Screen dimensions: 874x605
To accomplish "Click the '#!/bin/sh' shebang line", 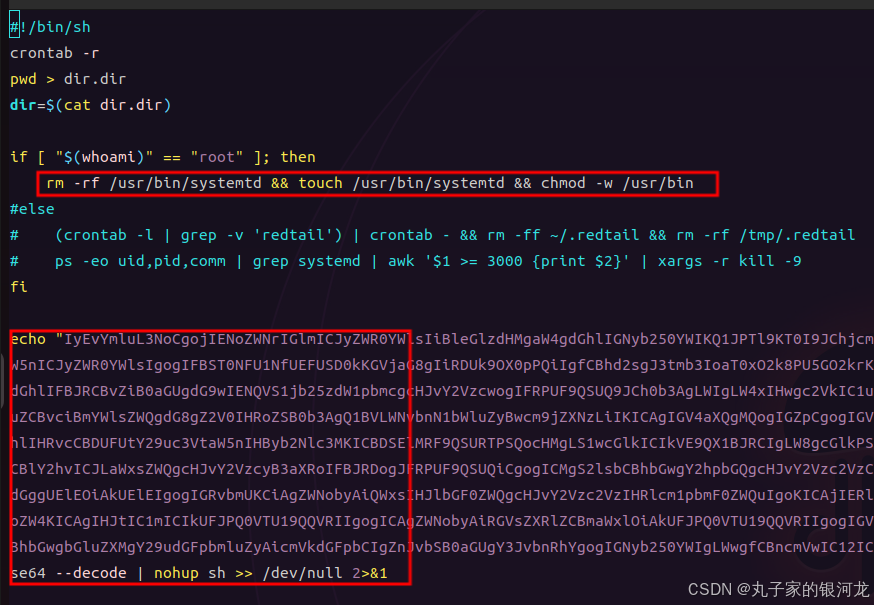I will [50, 27].
